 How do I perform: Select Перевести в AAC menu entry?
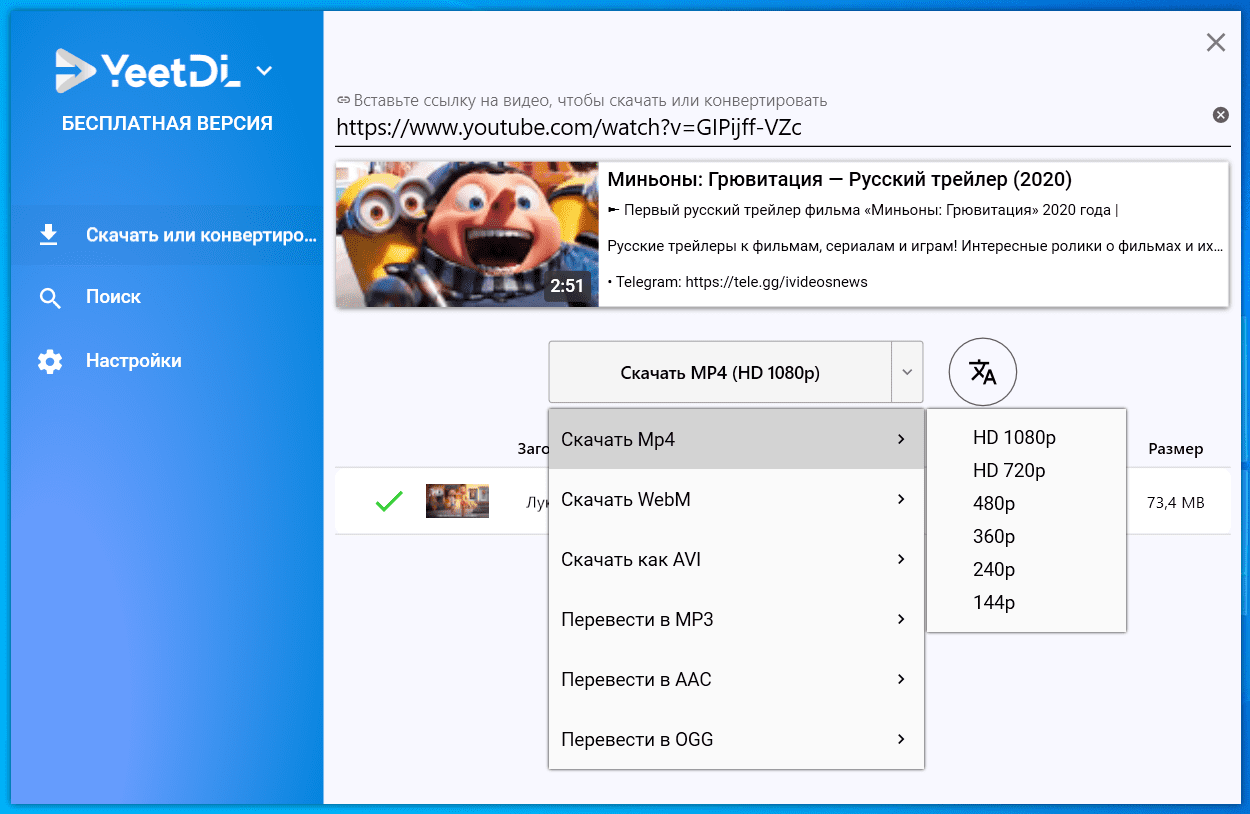(736, 679)
